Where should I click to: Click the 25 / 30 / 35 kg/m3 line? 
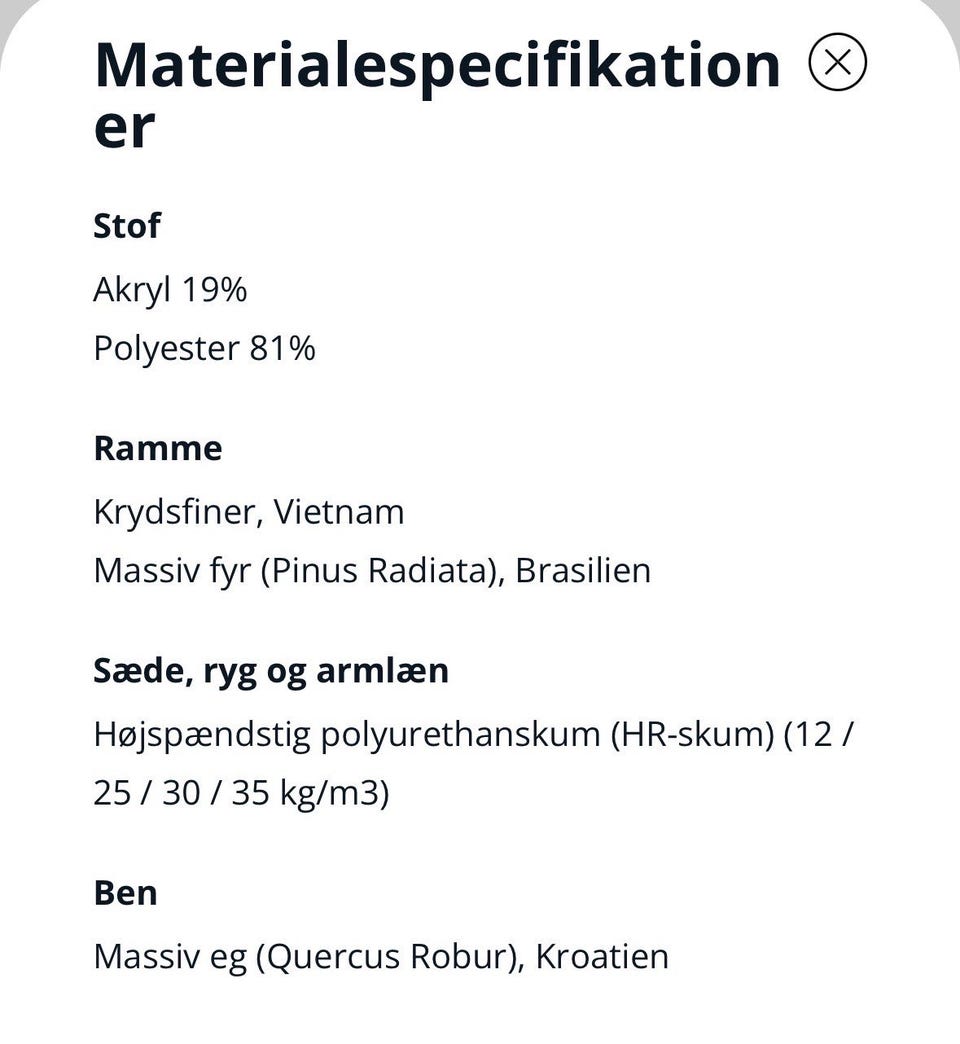(x=241, y=793)
